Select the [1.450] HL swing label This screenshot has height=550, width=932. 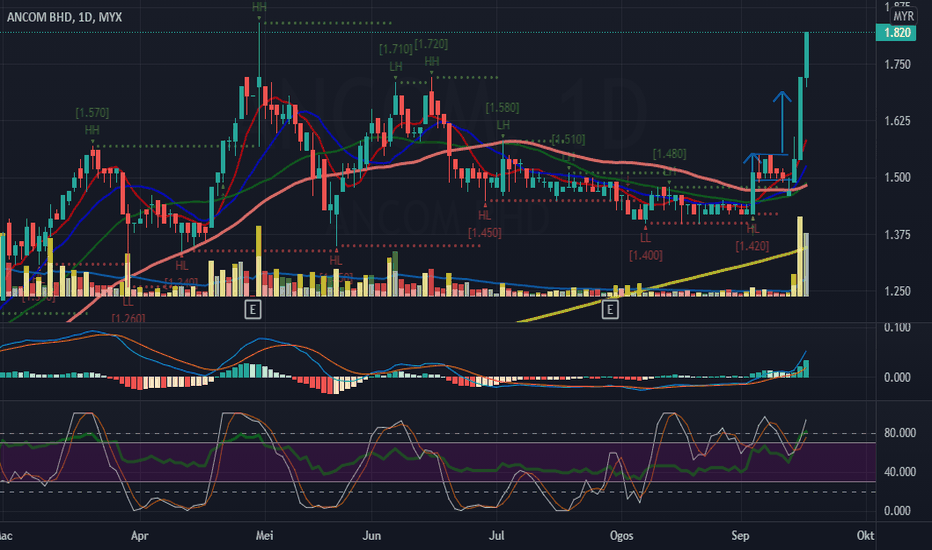(485, 224)
